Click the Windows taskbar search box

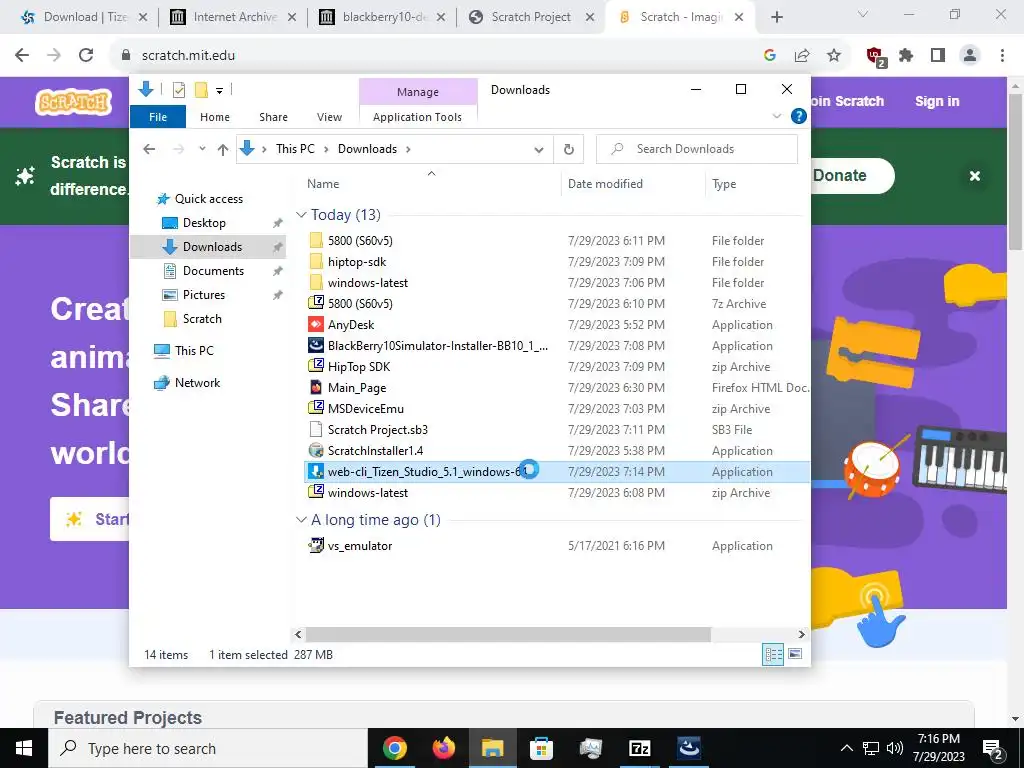[x=208, y=748]
